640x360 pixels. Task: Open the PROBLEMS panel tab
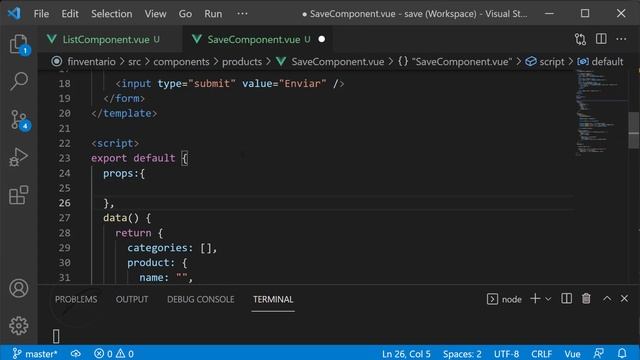(x=76, y=299)
